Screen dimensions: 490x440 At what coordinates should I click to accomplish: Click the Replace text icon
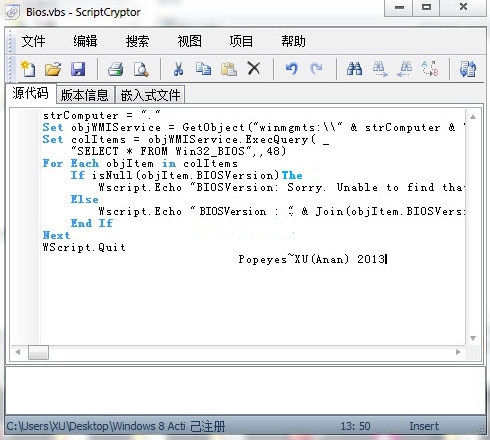pos(430,69)
